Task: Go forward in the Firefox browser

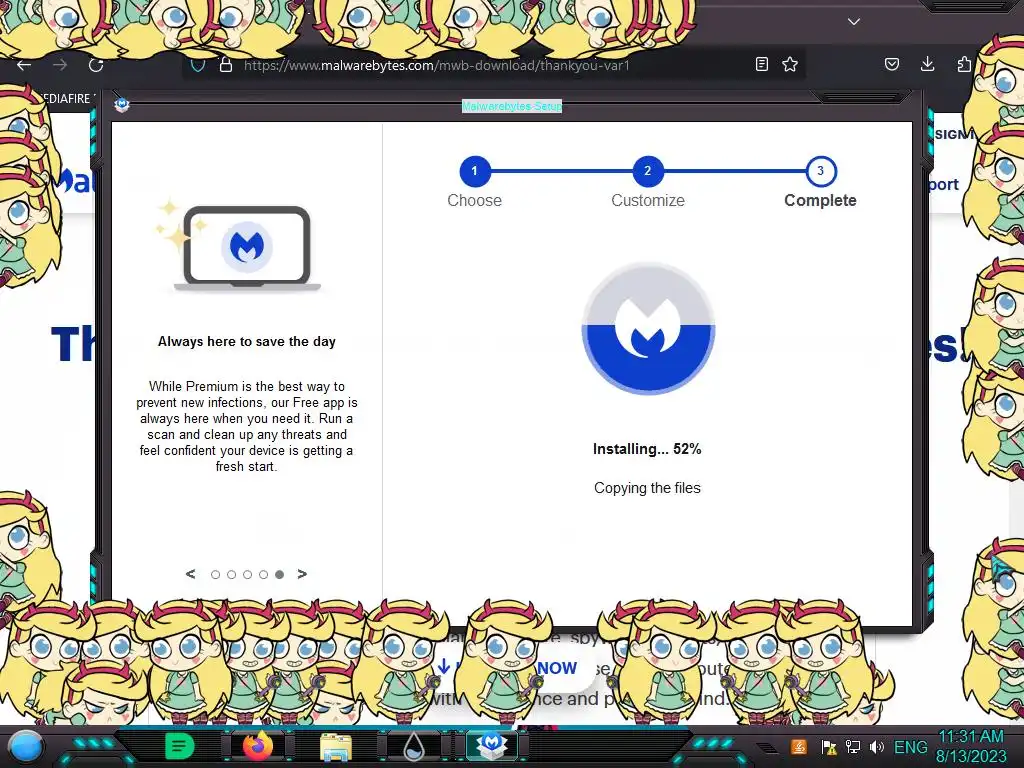Action: (x=60, y=65)
